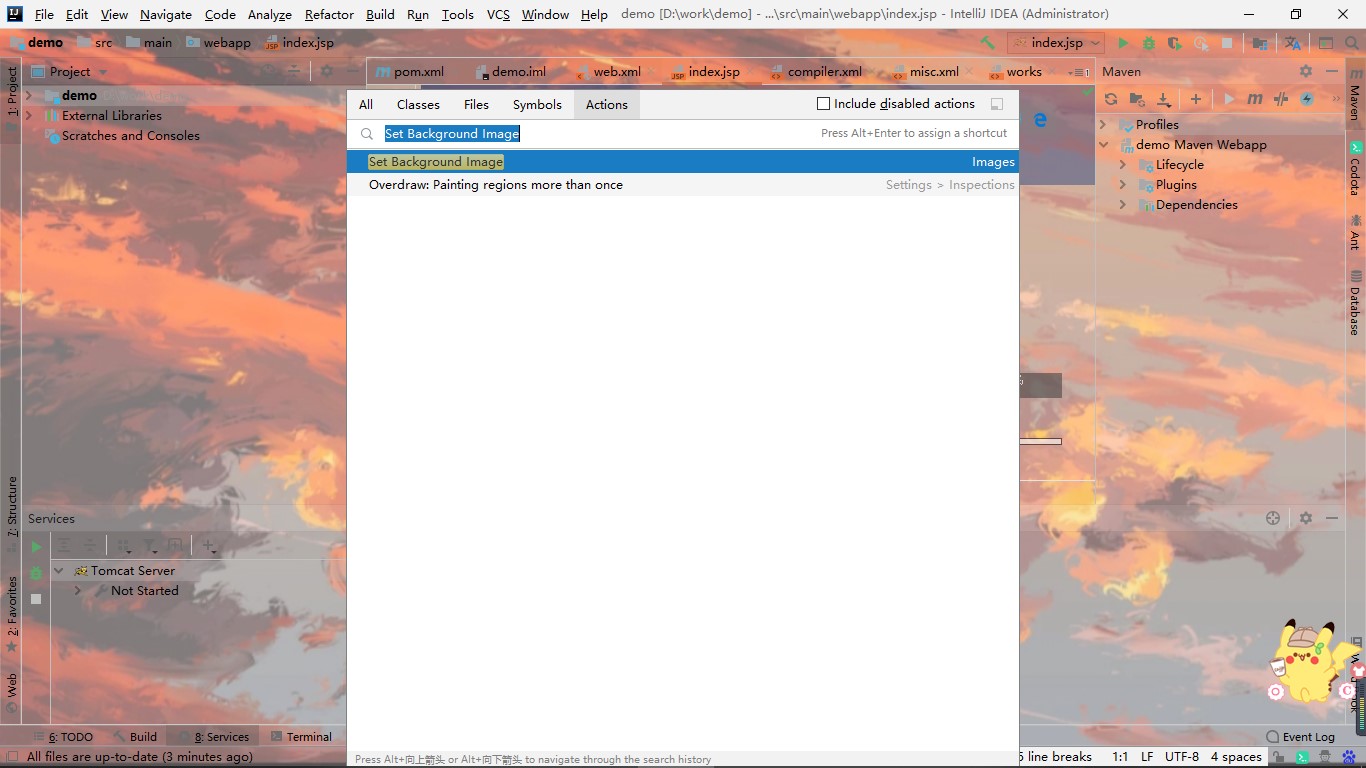The height and width of the screenshot is (768, 1366).
Task: Toggle Include disabled actions checkbox
Action: tap(824, 104)
